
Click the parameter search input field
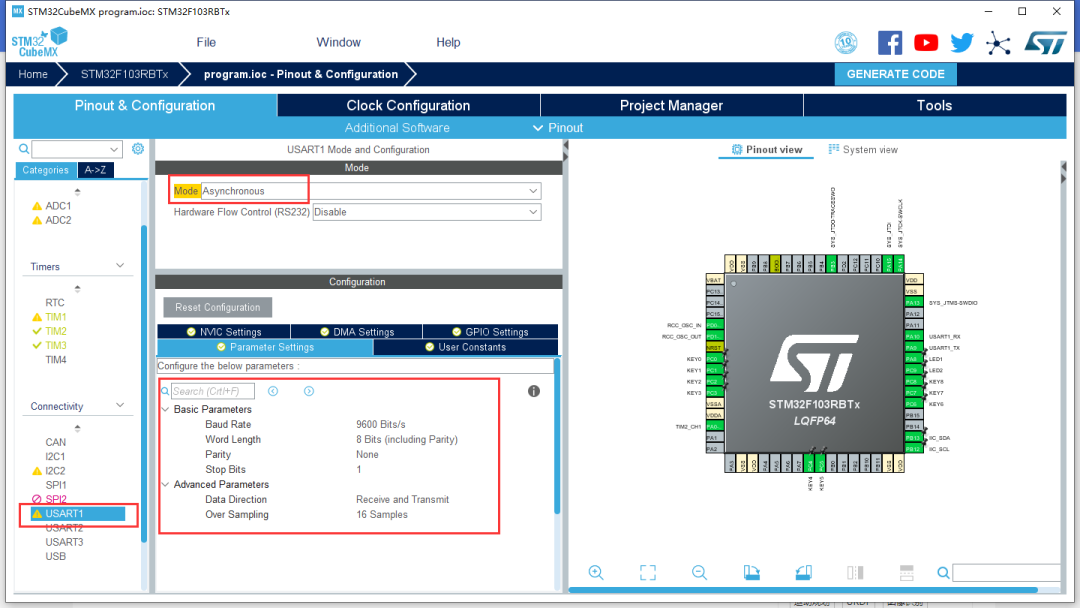[x=213, y=391]
